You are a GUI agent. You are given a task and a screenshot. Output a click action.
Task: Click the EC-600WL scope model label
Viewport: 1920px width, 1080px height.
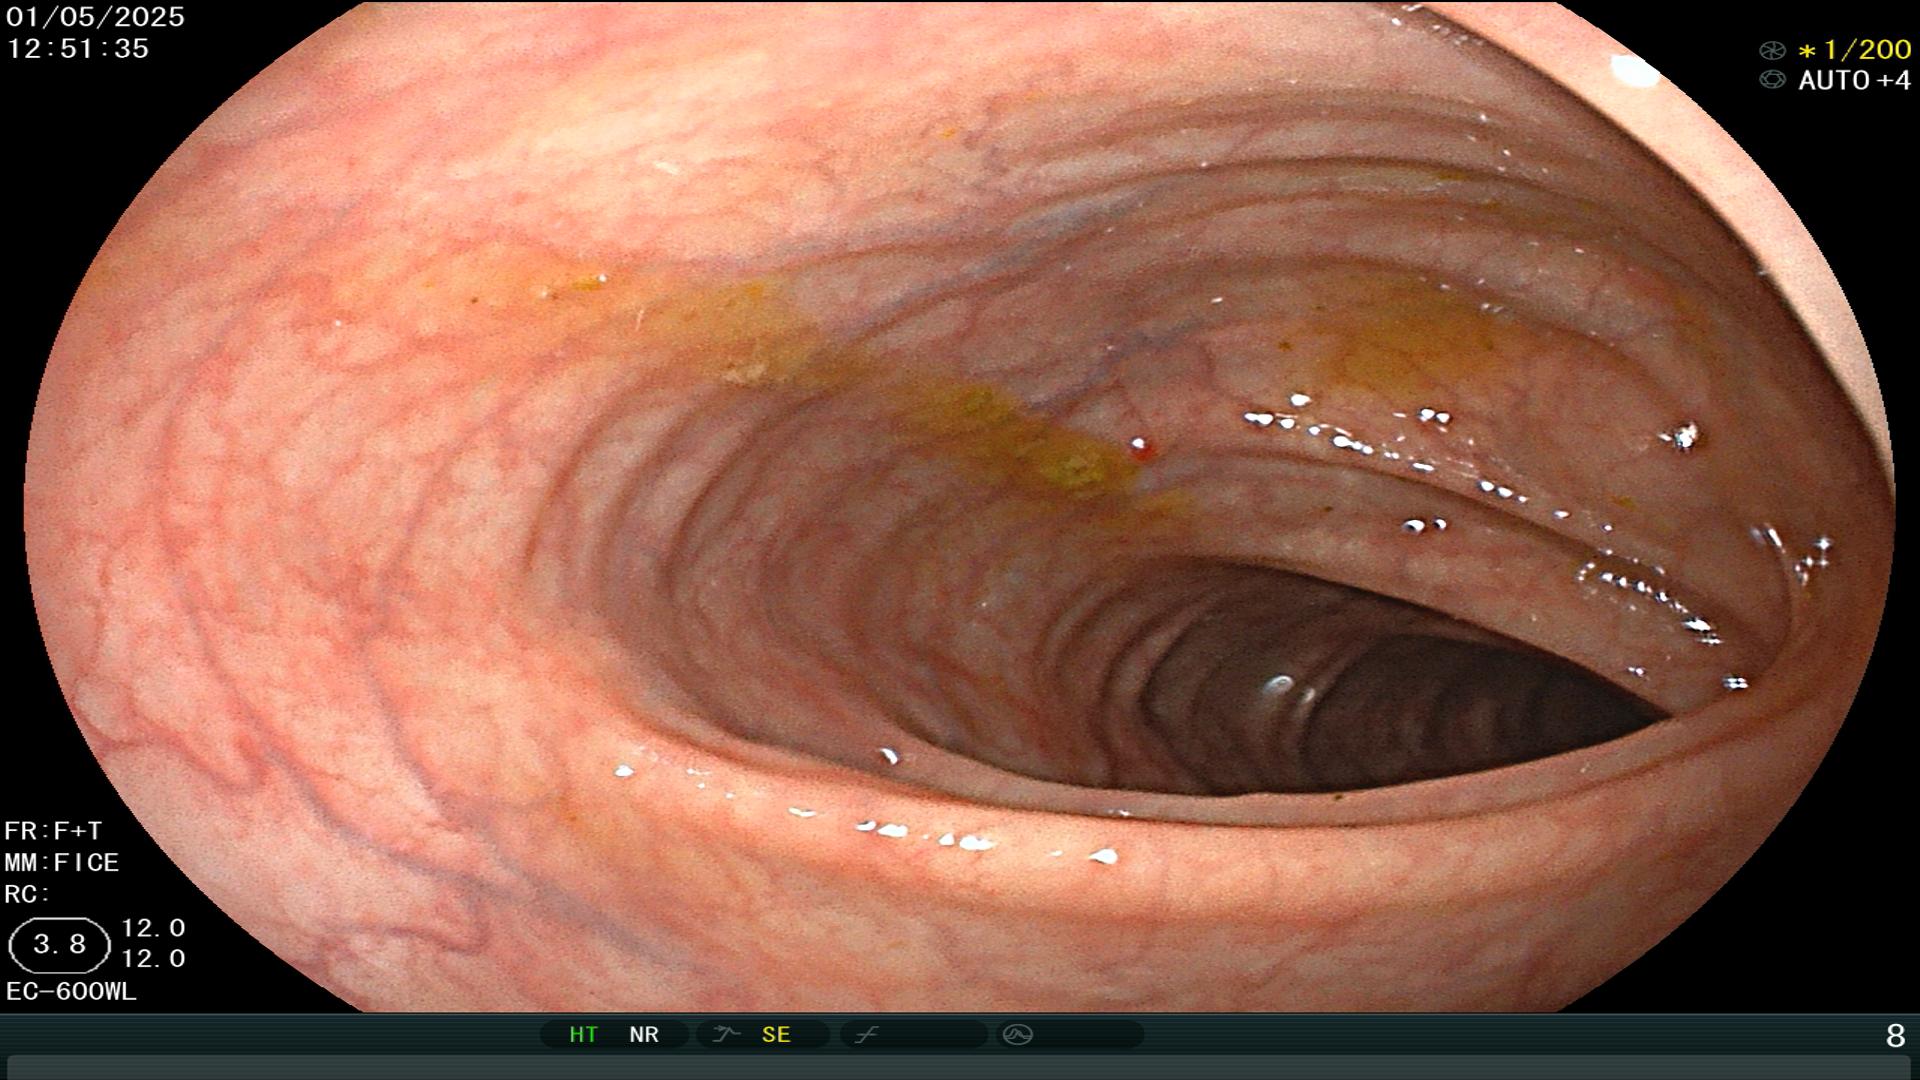71,992
